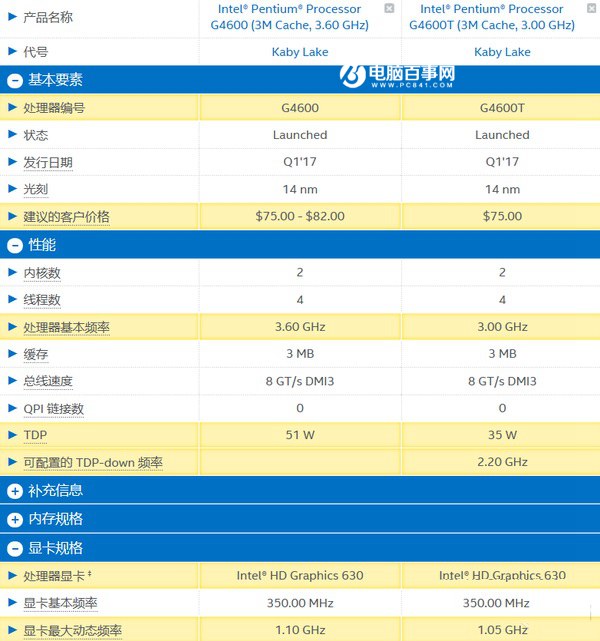This screenshot has height=641, width=600.
Task: Open the Kaby Lake link under G4600
Action: tap(300, 52)
